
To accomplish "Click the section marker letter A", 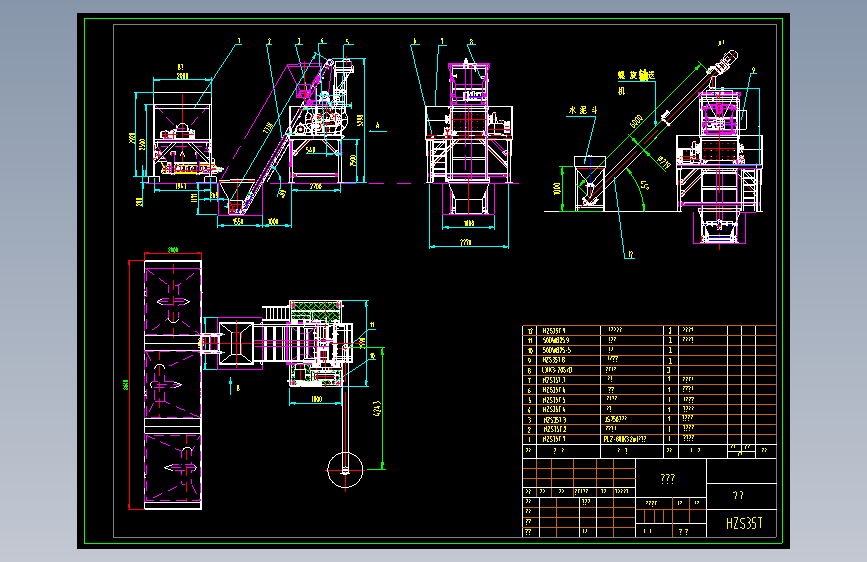I will tap(378, 126).
